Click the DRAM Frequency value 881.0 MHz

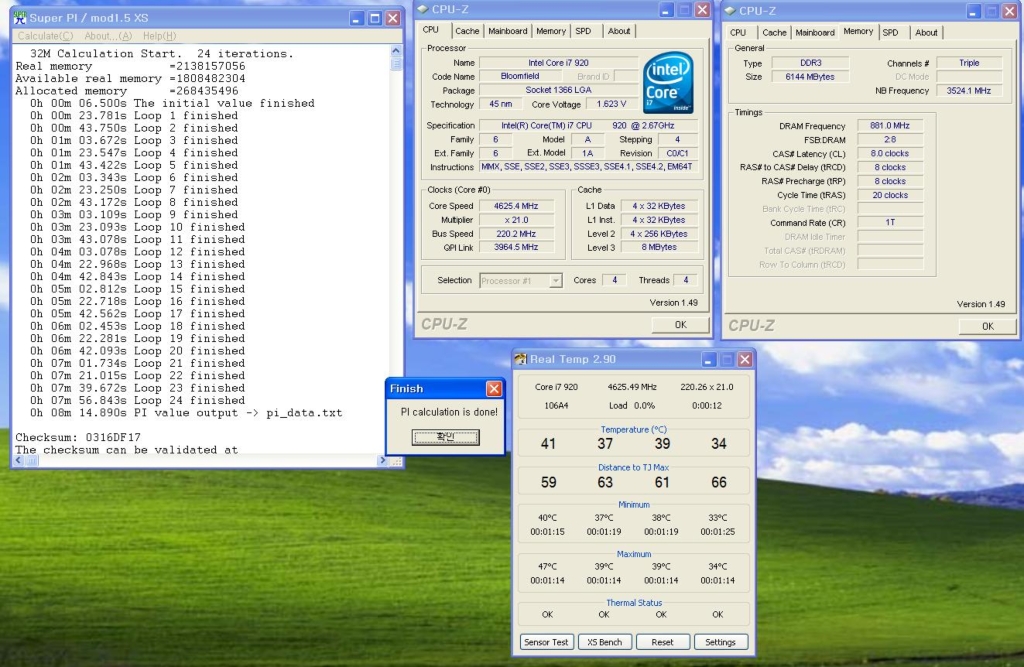(889, 126)
